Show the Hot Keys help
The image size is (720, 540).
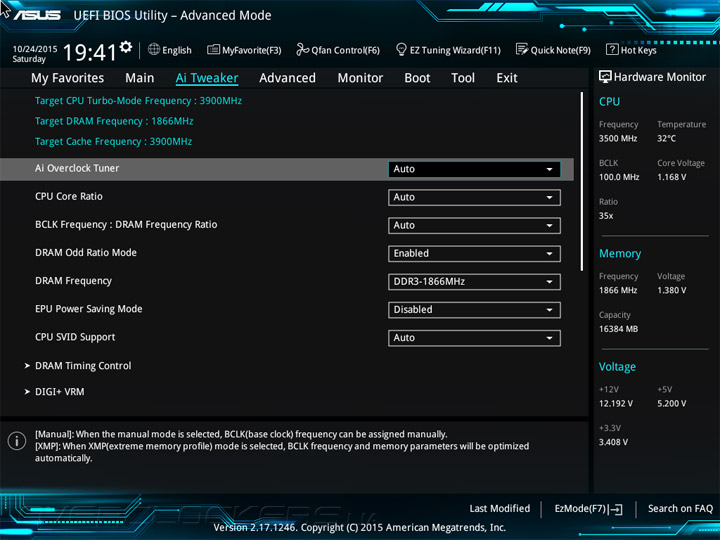pyautogui.click(x=631, y=50)
